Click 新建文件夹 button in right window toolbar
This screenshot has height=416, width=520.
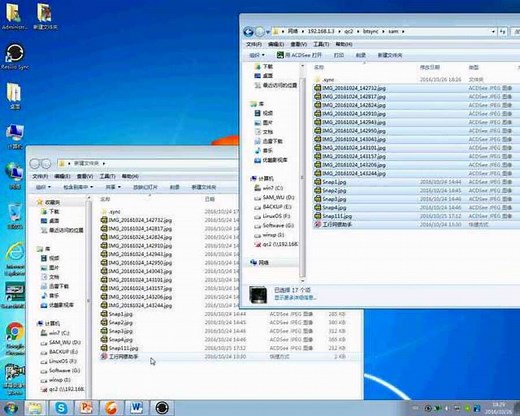click(x=390, y=55)
